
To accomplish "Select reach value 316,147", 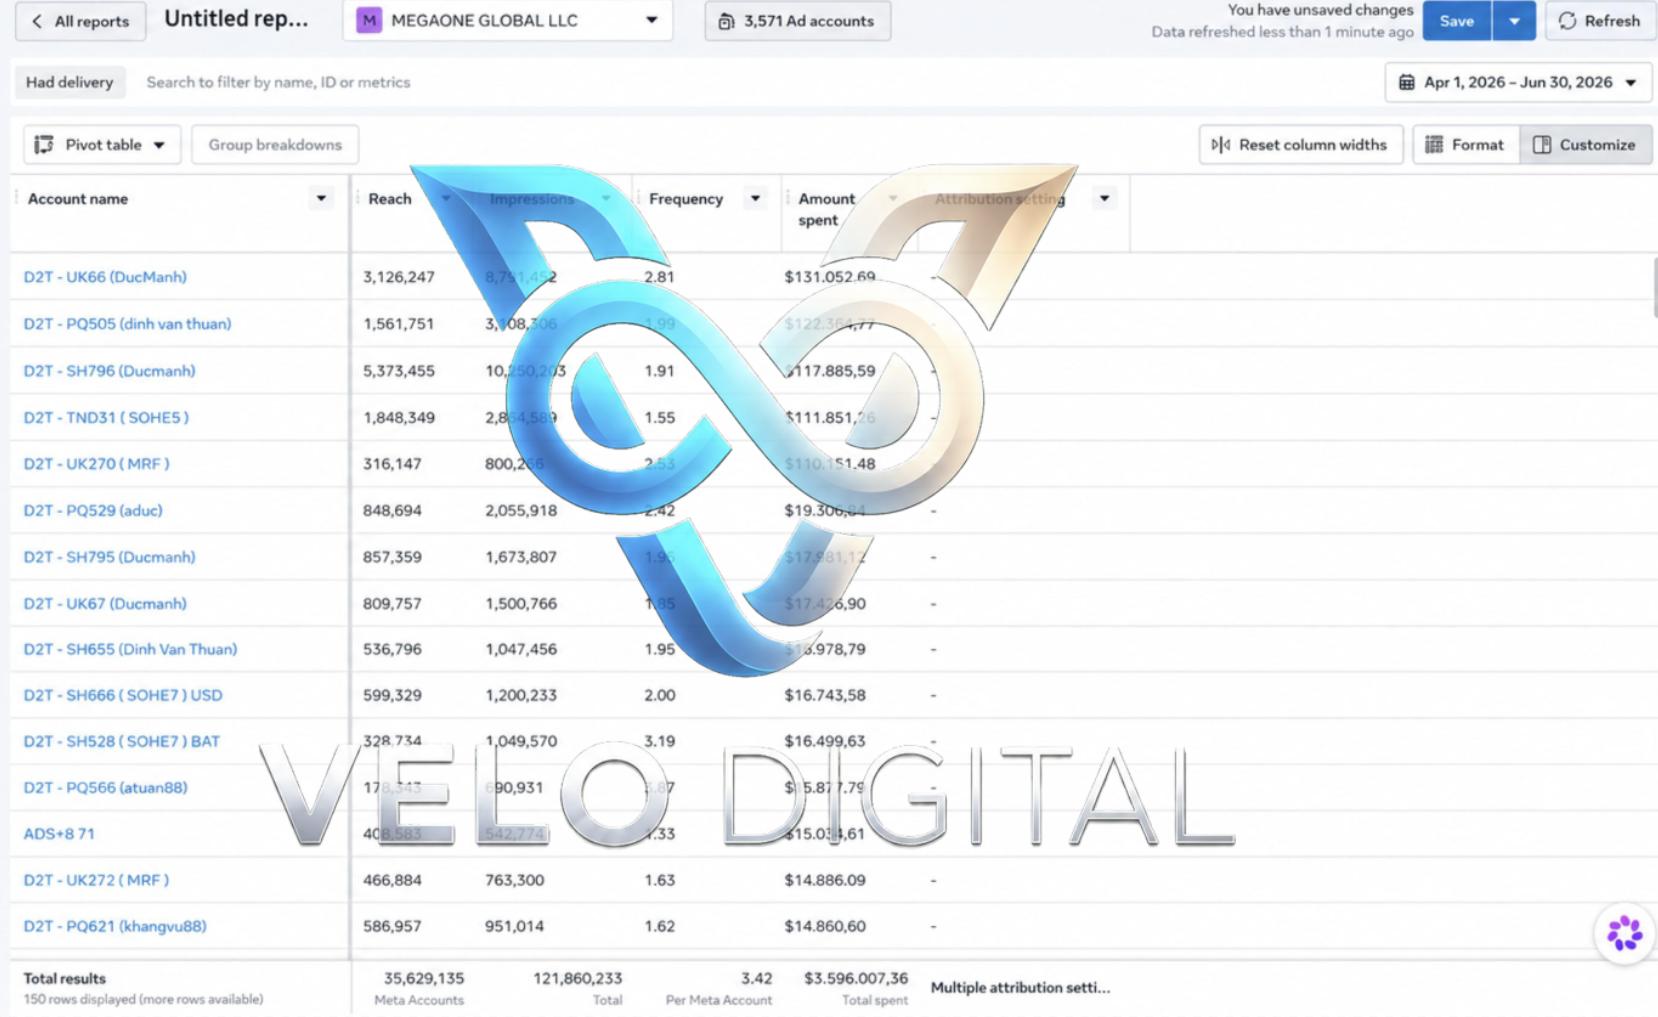I will 392,464.
